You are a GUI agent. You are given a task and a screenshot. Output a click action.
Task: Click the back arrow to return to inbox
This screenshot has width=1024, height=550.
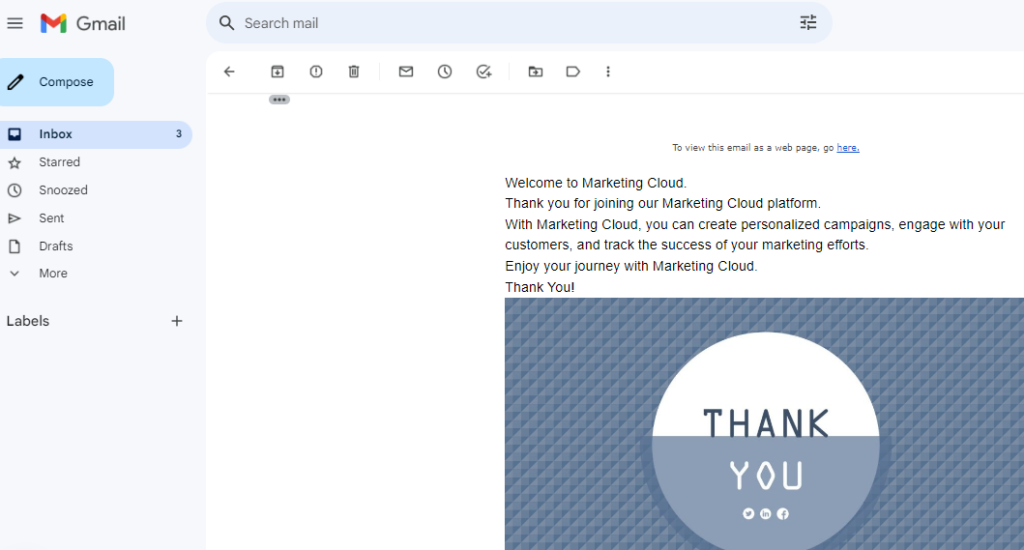(229, 72)
